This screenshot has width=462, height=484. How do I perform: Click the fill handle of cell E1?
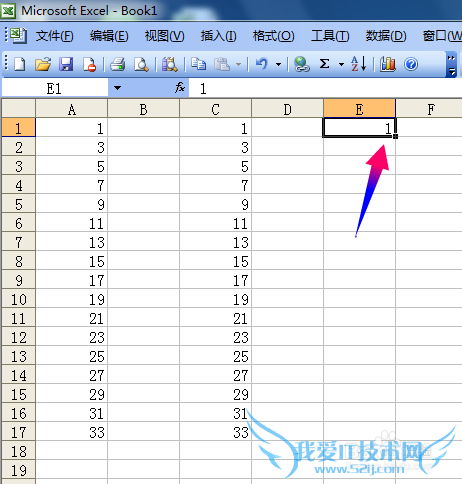[x=395, y=136]
